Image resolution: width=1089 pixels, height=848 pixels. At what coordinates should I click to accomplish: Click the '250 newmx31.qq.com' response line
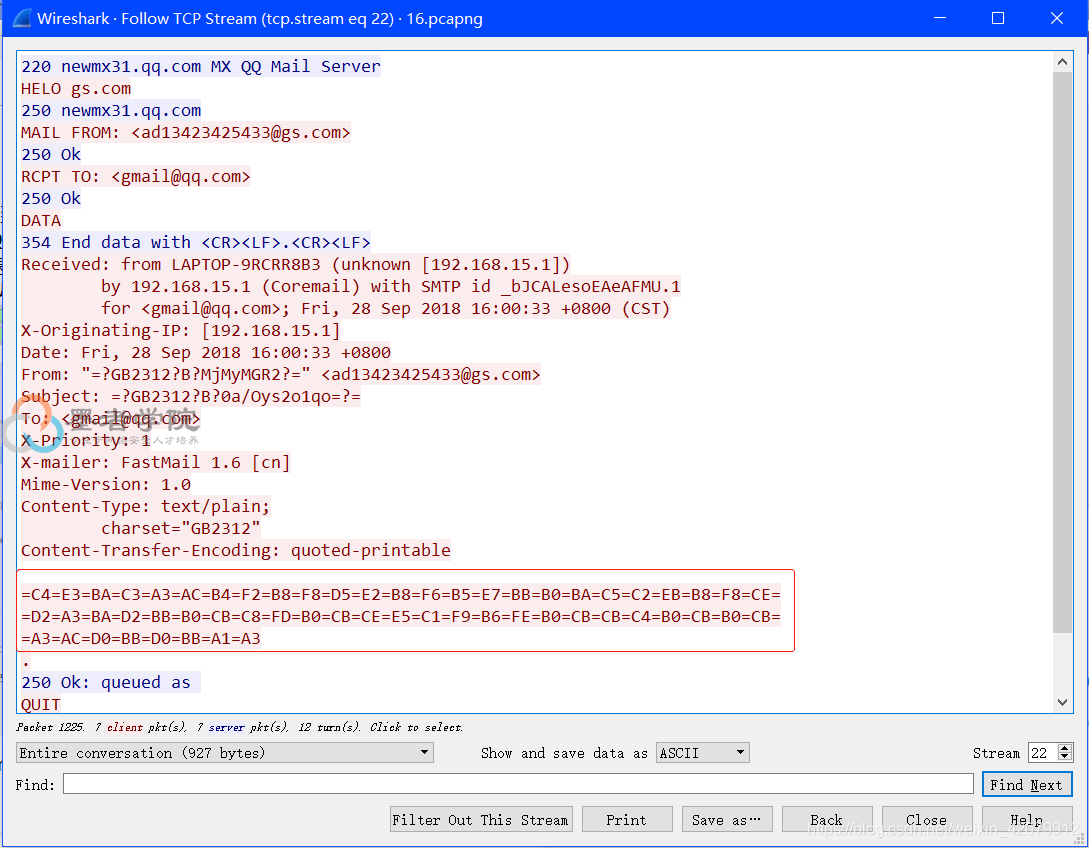coord(111,110)
